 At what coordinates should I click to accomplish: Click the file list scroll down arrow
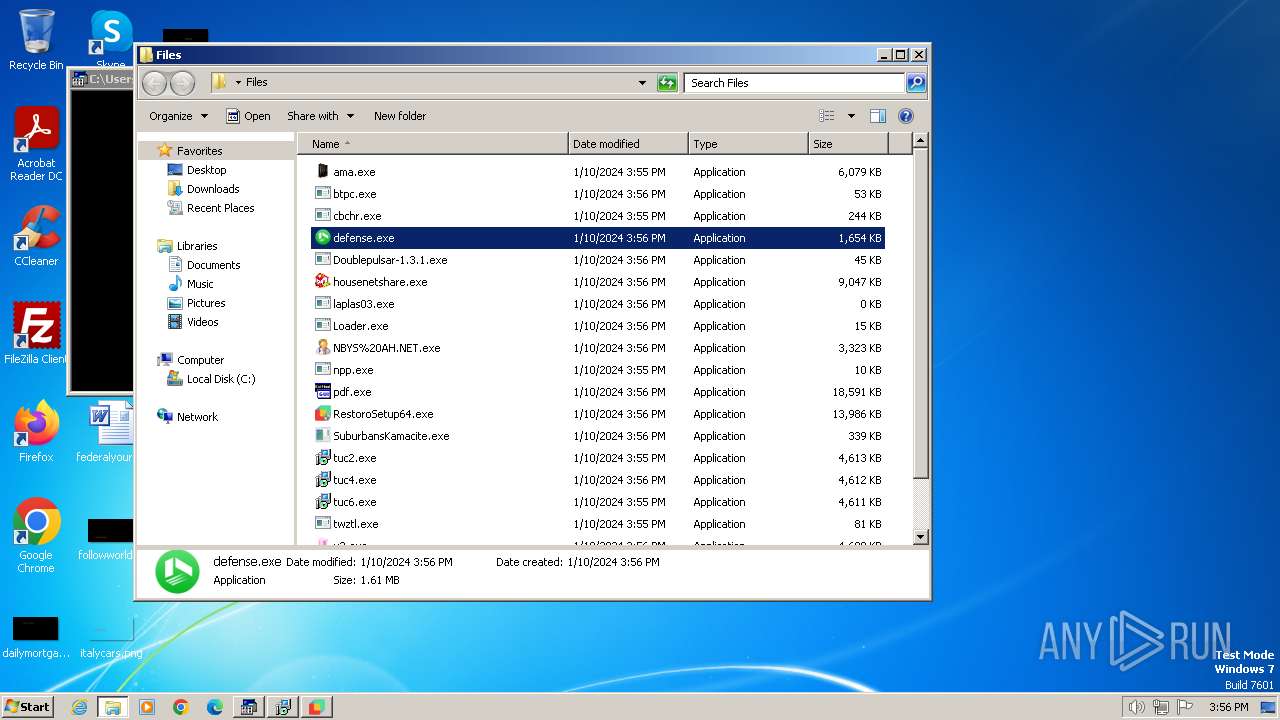[x=921, y=537]
